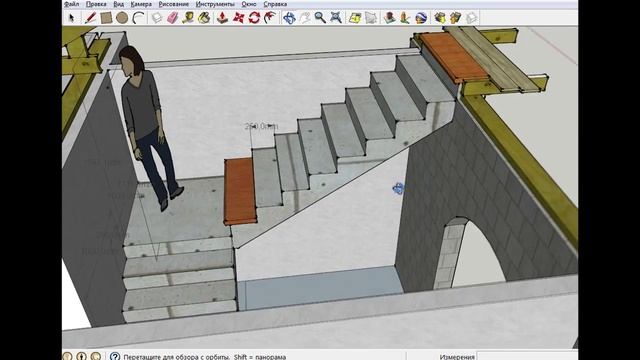This screenshot has height=360, width=640.
Task: Pick the Line pencil tool
Action: click(90, 18)
